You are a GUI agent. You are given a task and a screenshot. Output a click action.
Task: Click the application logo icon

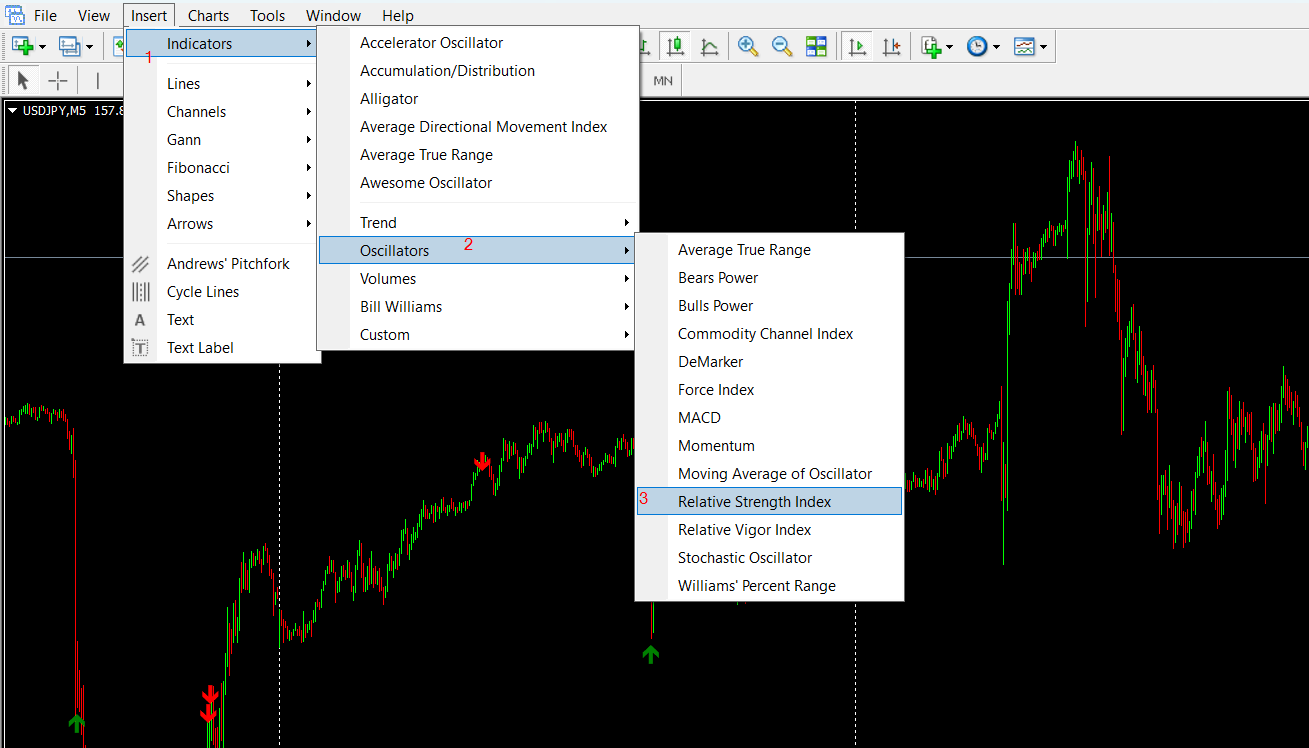[14, 14]
